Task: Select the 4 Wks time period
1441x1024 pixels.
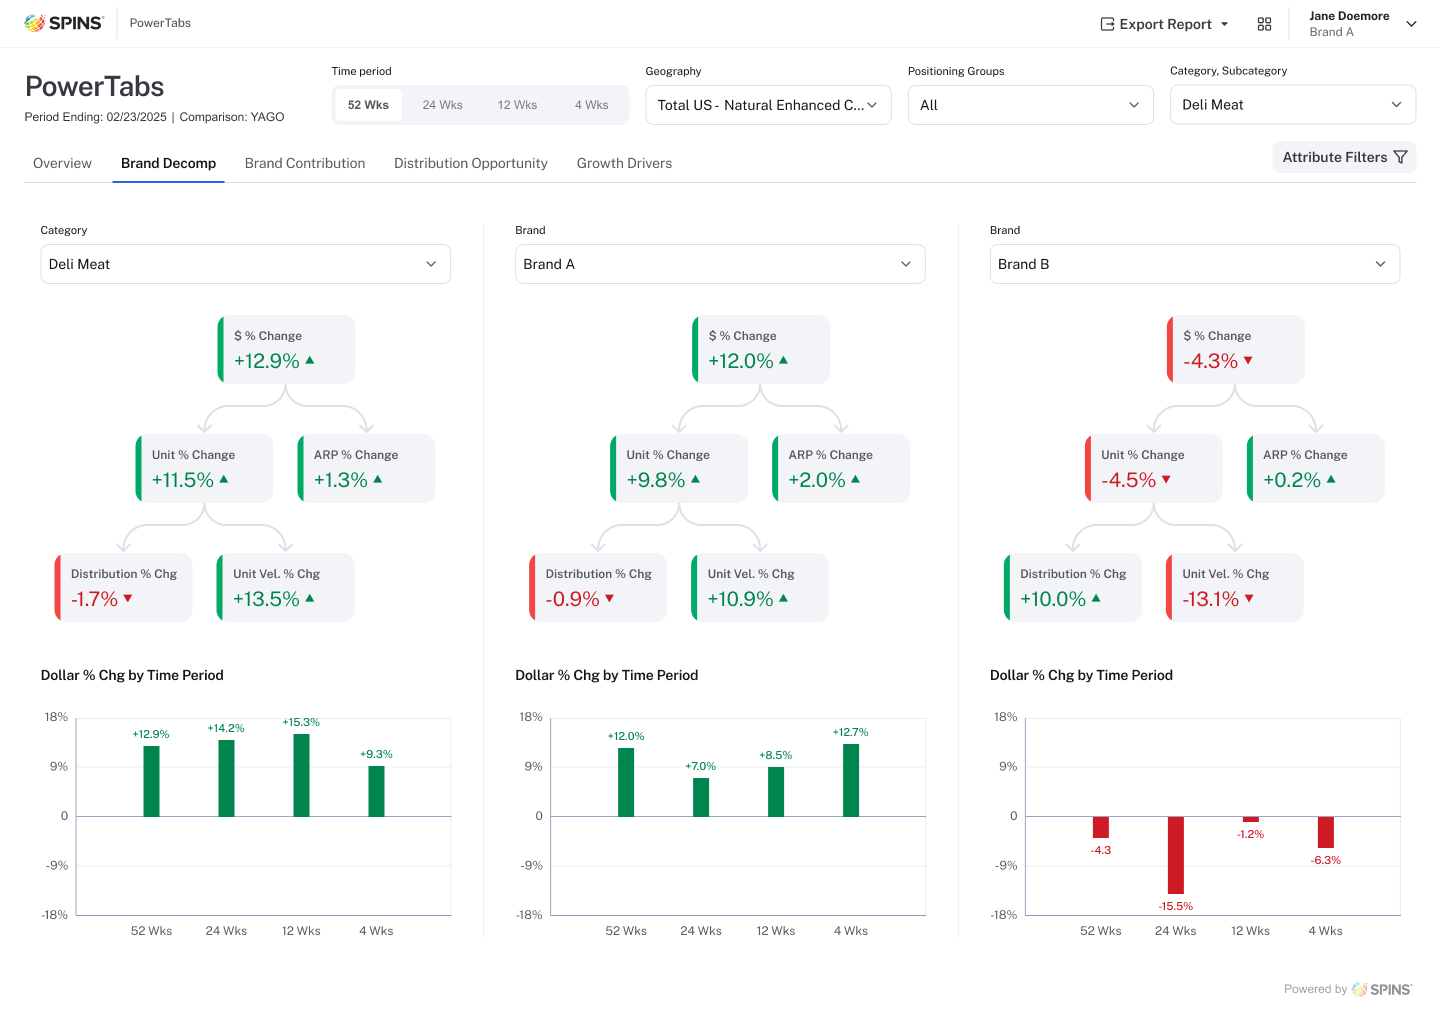Action: tap(591, 105)
